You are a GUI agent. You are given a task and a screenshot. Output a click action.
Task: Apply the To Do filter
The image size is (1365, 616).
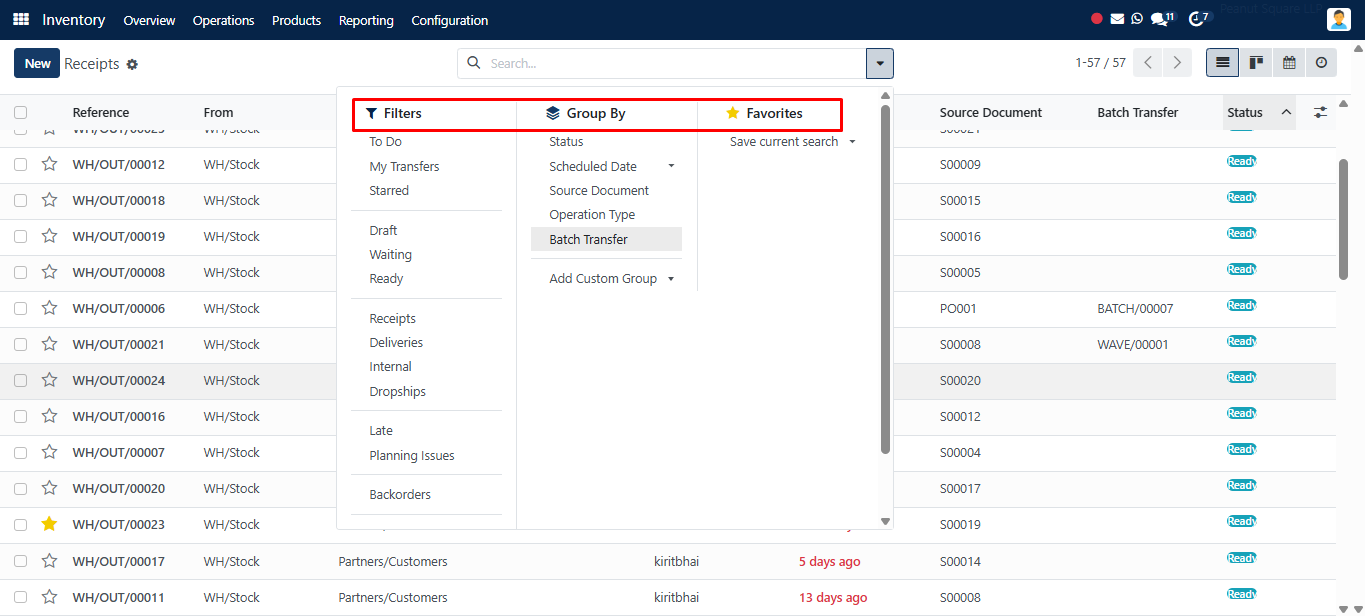385,142
